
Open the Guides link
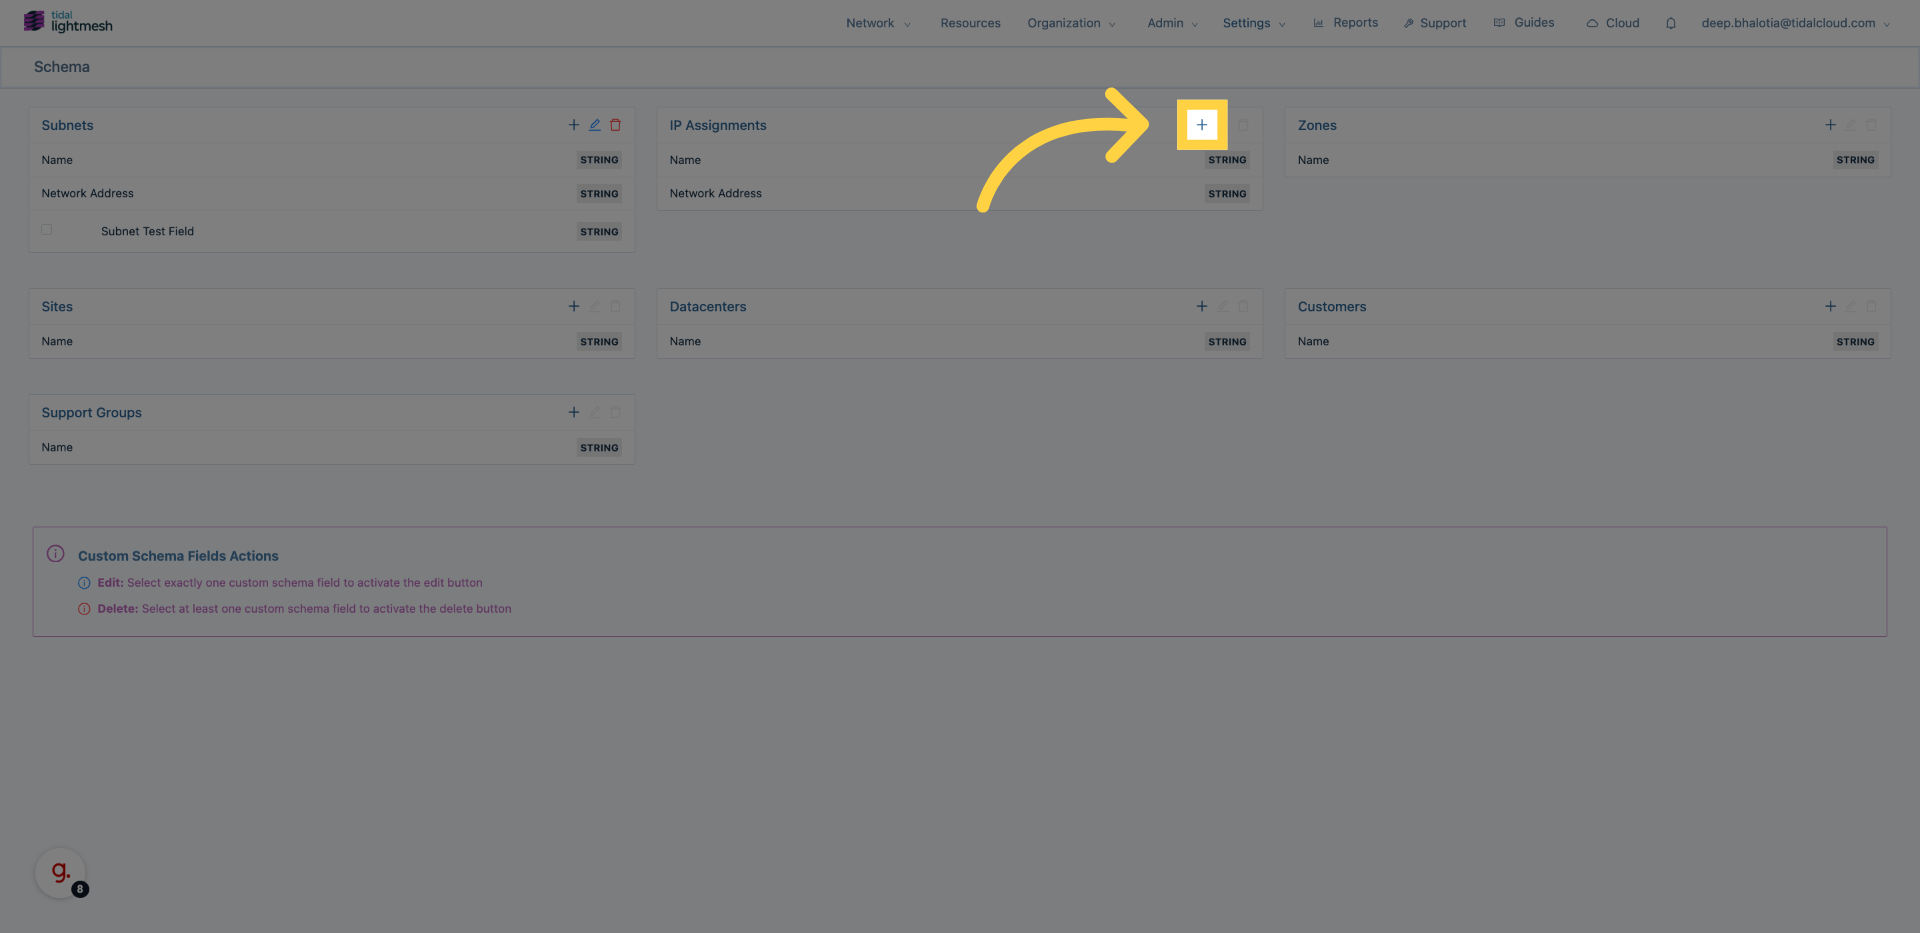(x=1525, y=23)
